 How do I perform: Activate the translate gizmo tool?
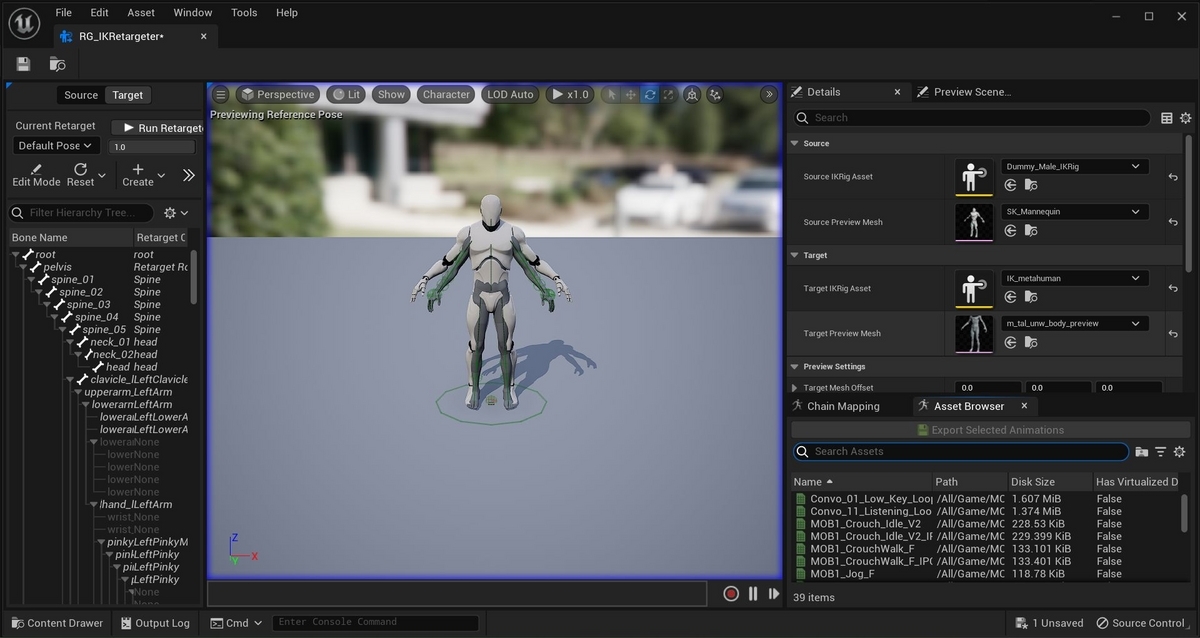click(631, 95)
